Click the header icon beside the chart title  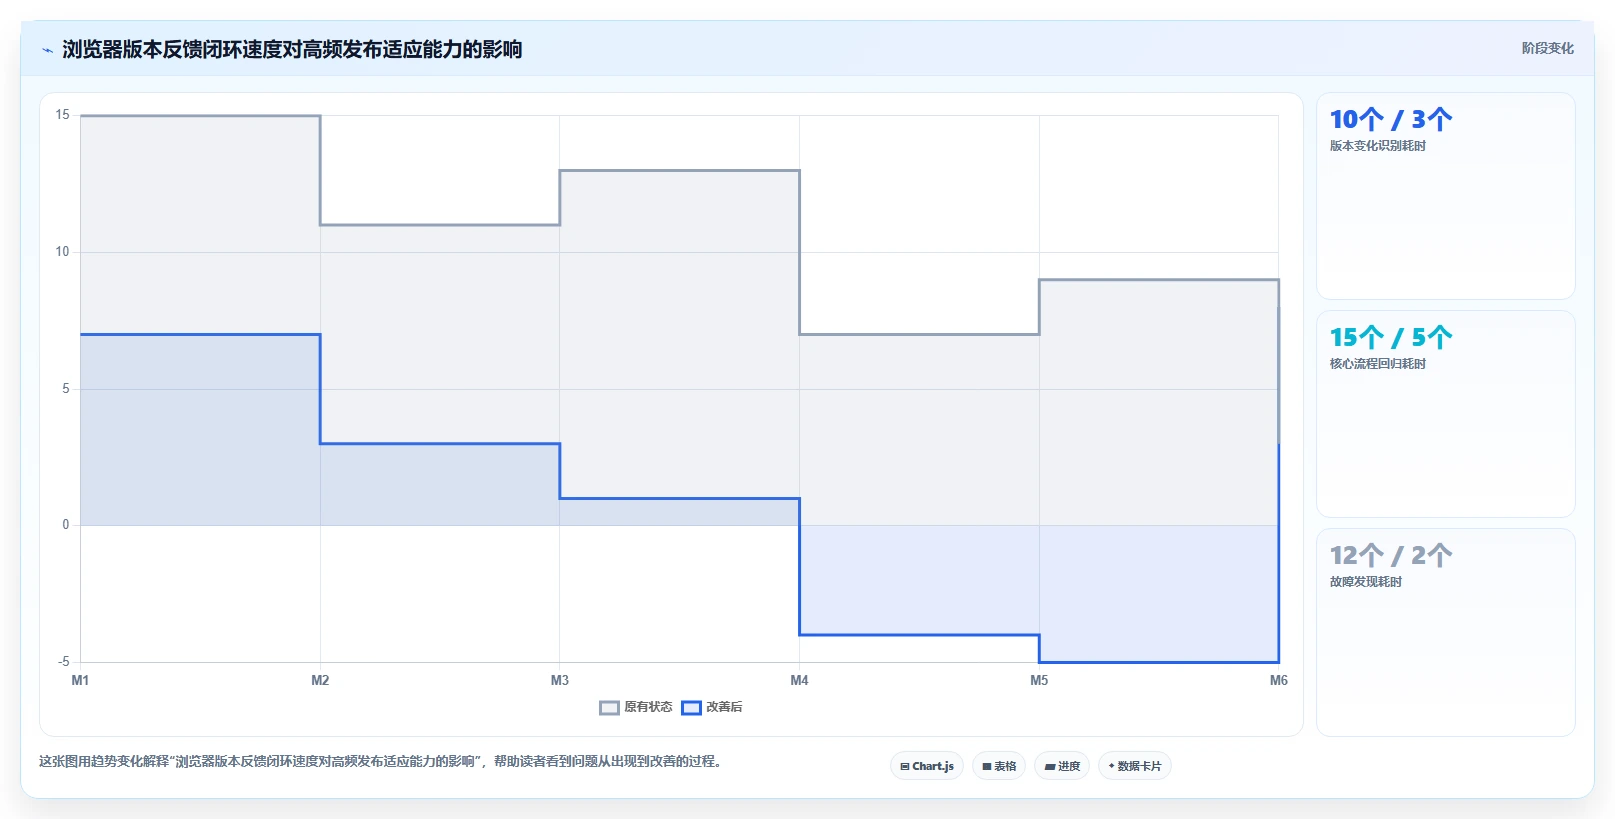coord(47,50)
